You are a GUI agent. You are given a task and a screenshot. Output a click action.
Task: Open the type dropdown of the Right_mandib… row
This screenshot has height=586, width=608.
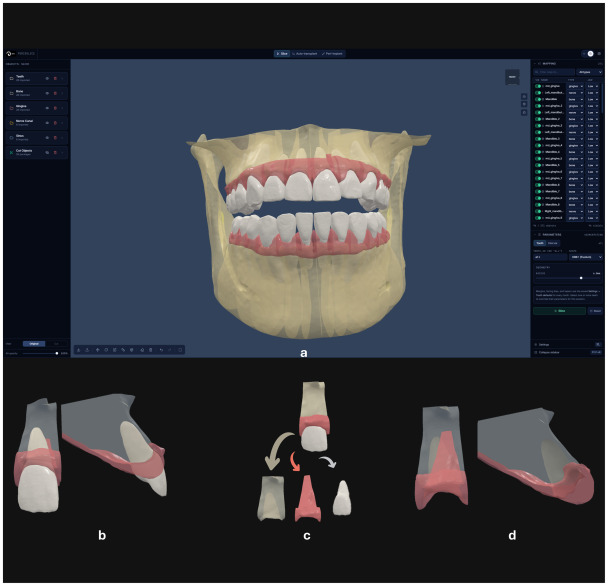click(x=575, y=211)
